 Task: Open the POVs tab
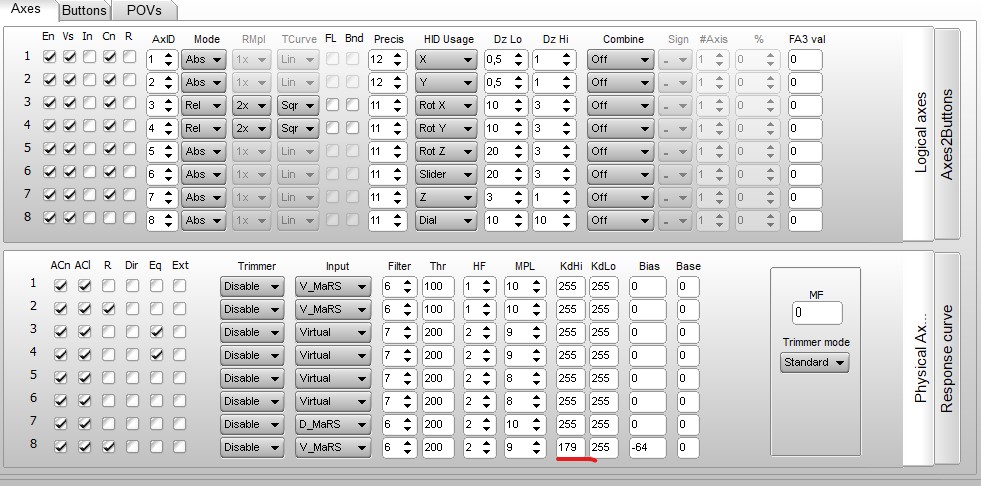click(144, 11)
